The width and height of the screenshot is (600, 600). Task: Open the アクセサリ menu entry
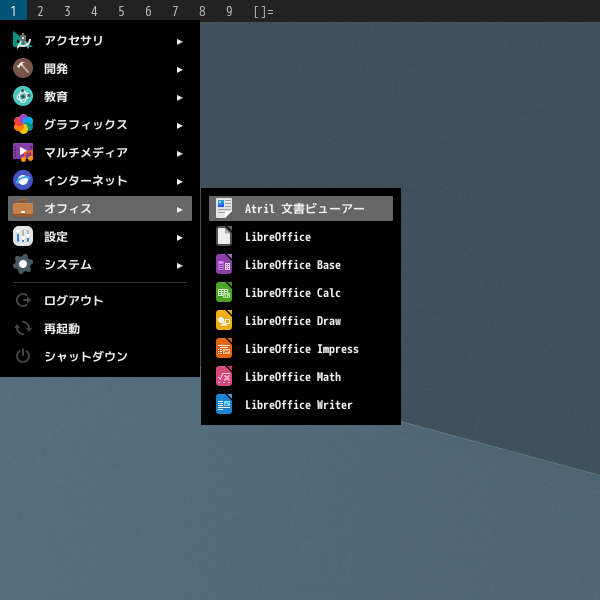(x=100, y=40)
